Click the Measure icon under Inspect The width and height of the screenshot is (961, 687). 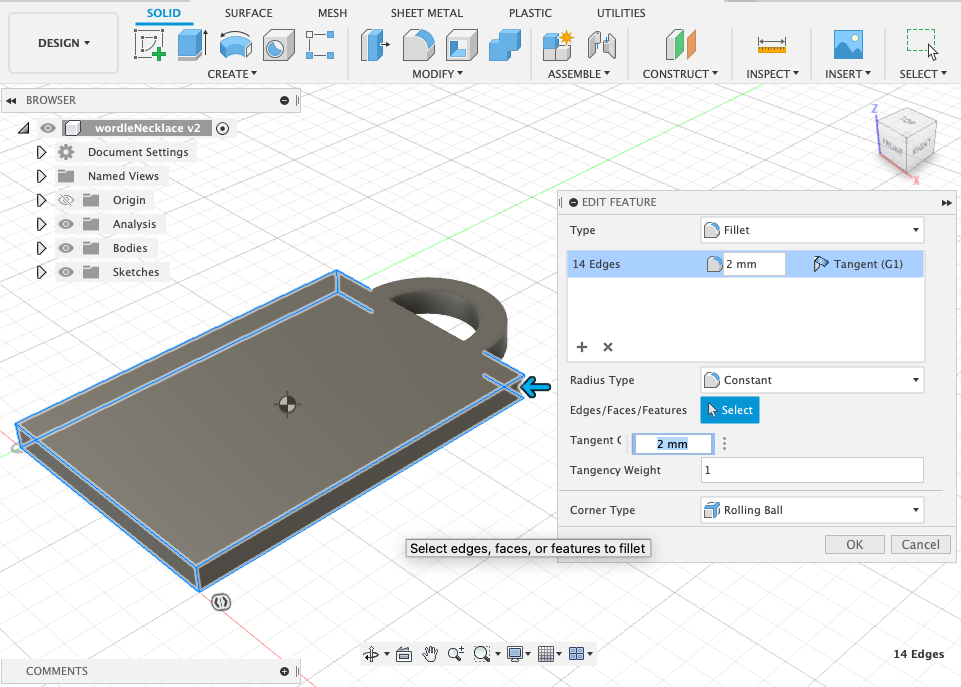tap(772, 45)
